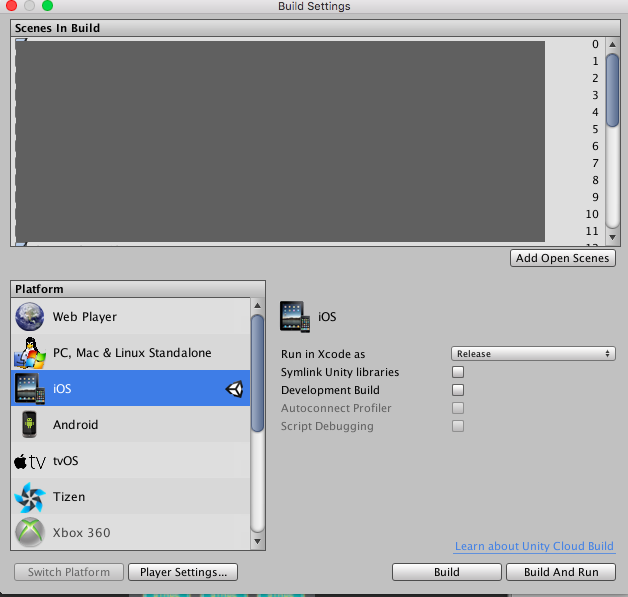The width and height of the screenshot is (628, 597).
Task: Click the Scenes In Build scrollbar
Action: pos(612,90)
